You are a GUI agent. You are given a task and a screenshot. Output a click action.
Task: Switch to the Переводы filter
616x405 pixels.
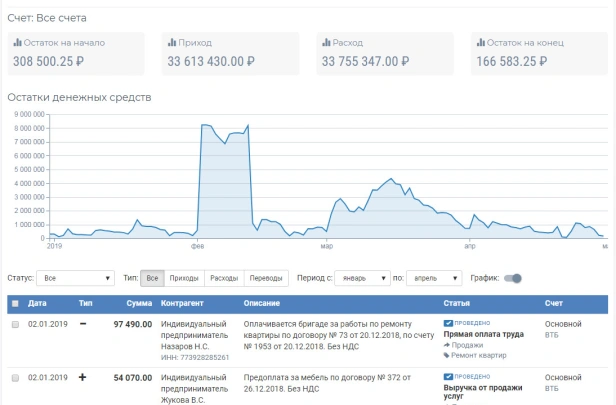click(x=266, y=278)
